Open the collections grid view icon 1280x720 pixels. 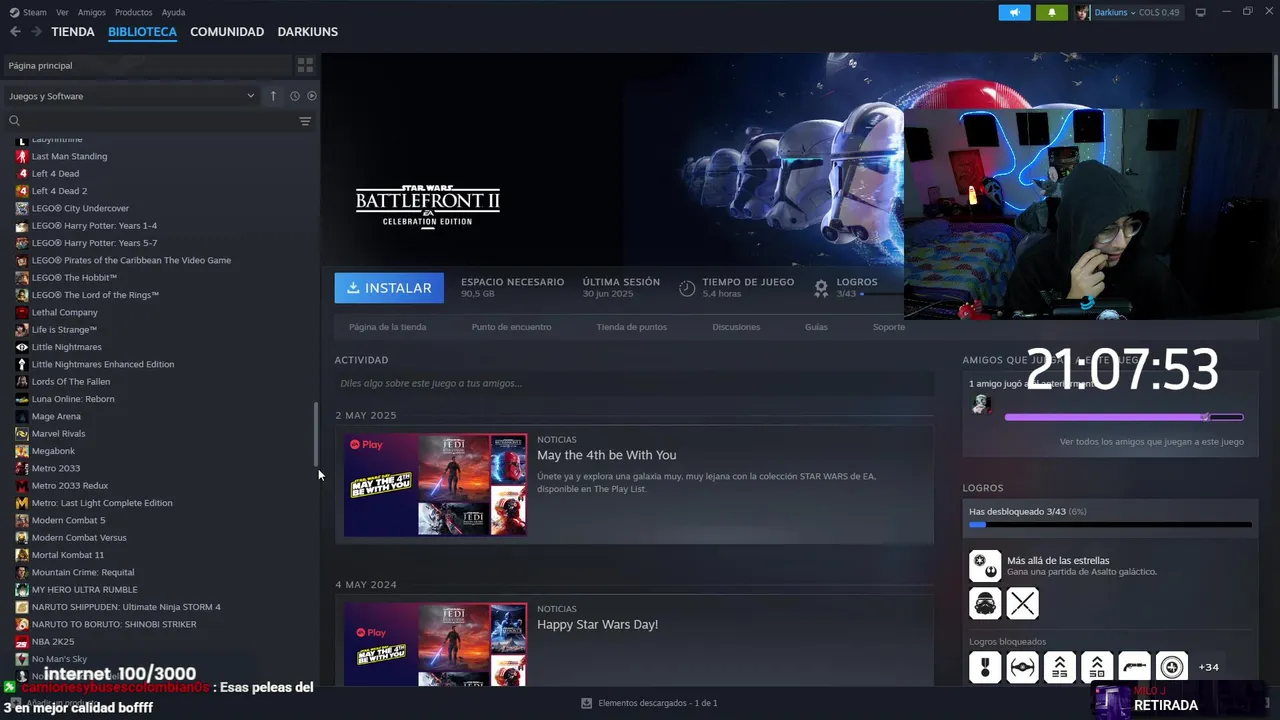305,65
